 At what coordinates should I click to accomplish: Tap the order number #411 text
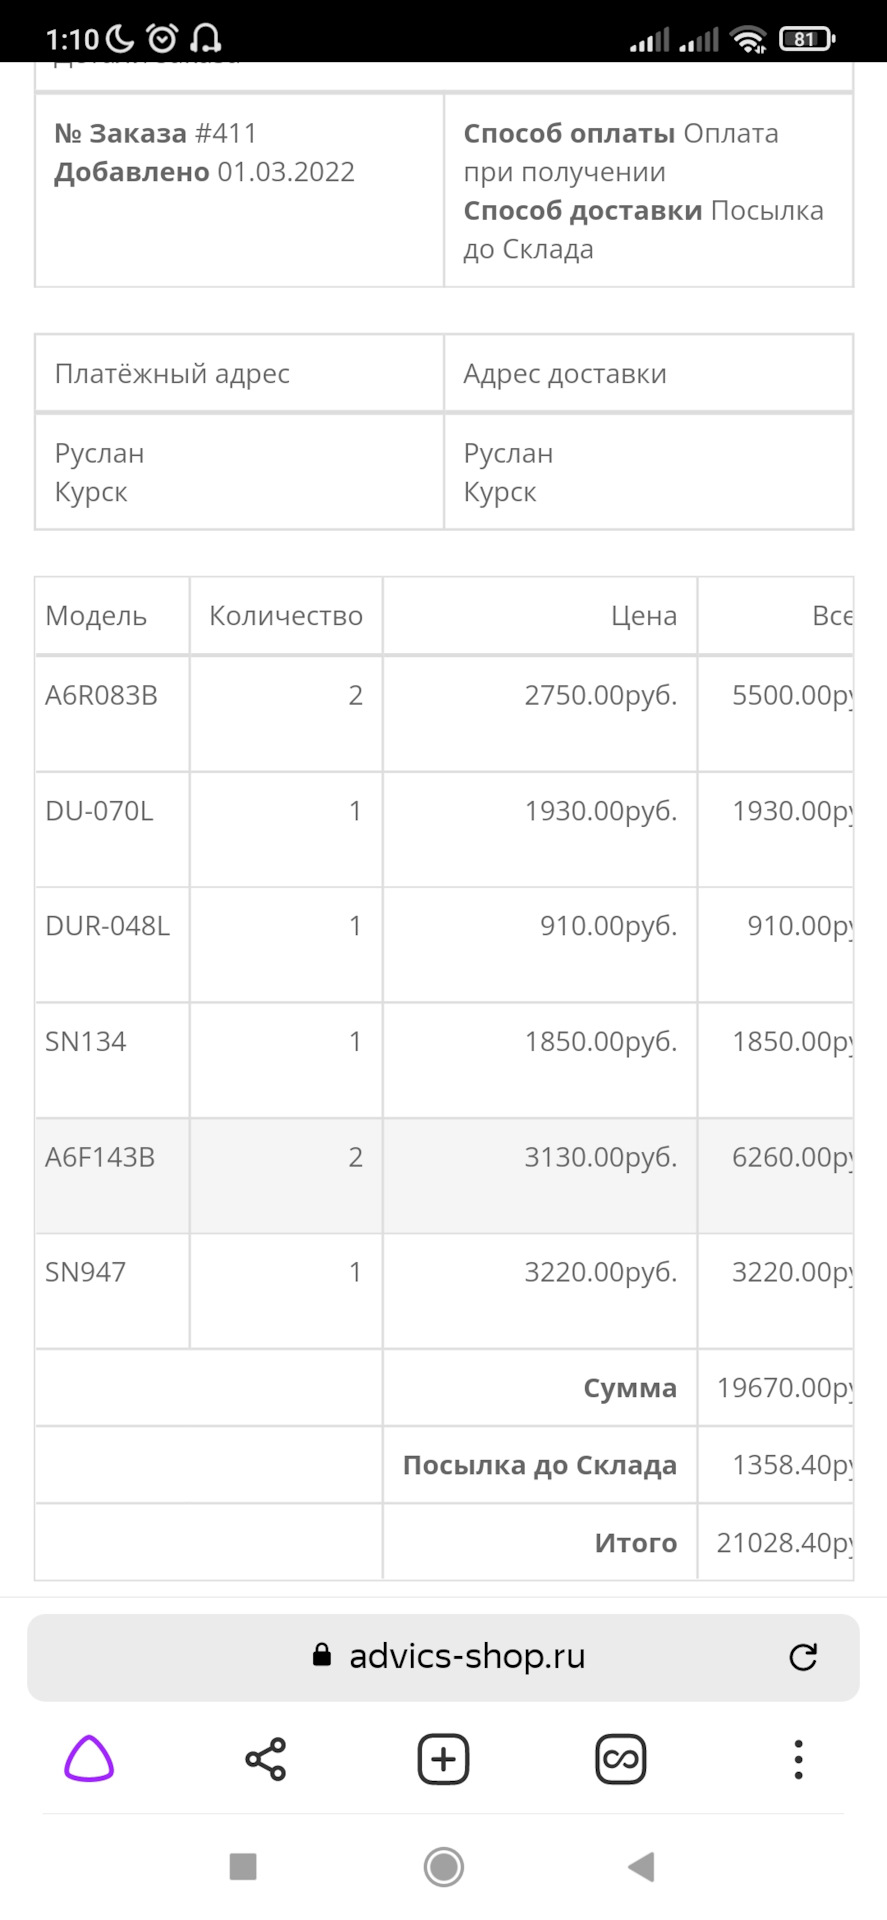click(226, 133)
